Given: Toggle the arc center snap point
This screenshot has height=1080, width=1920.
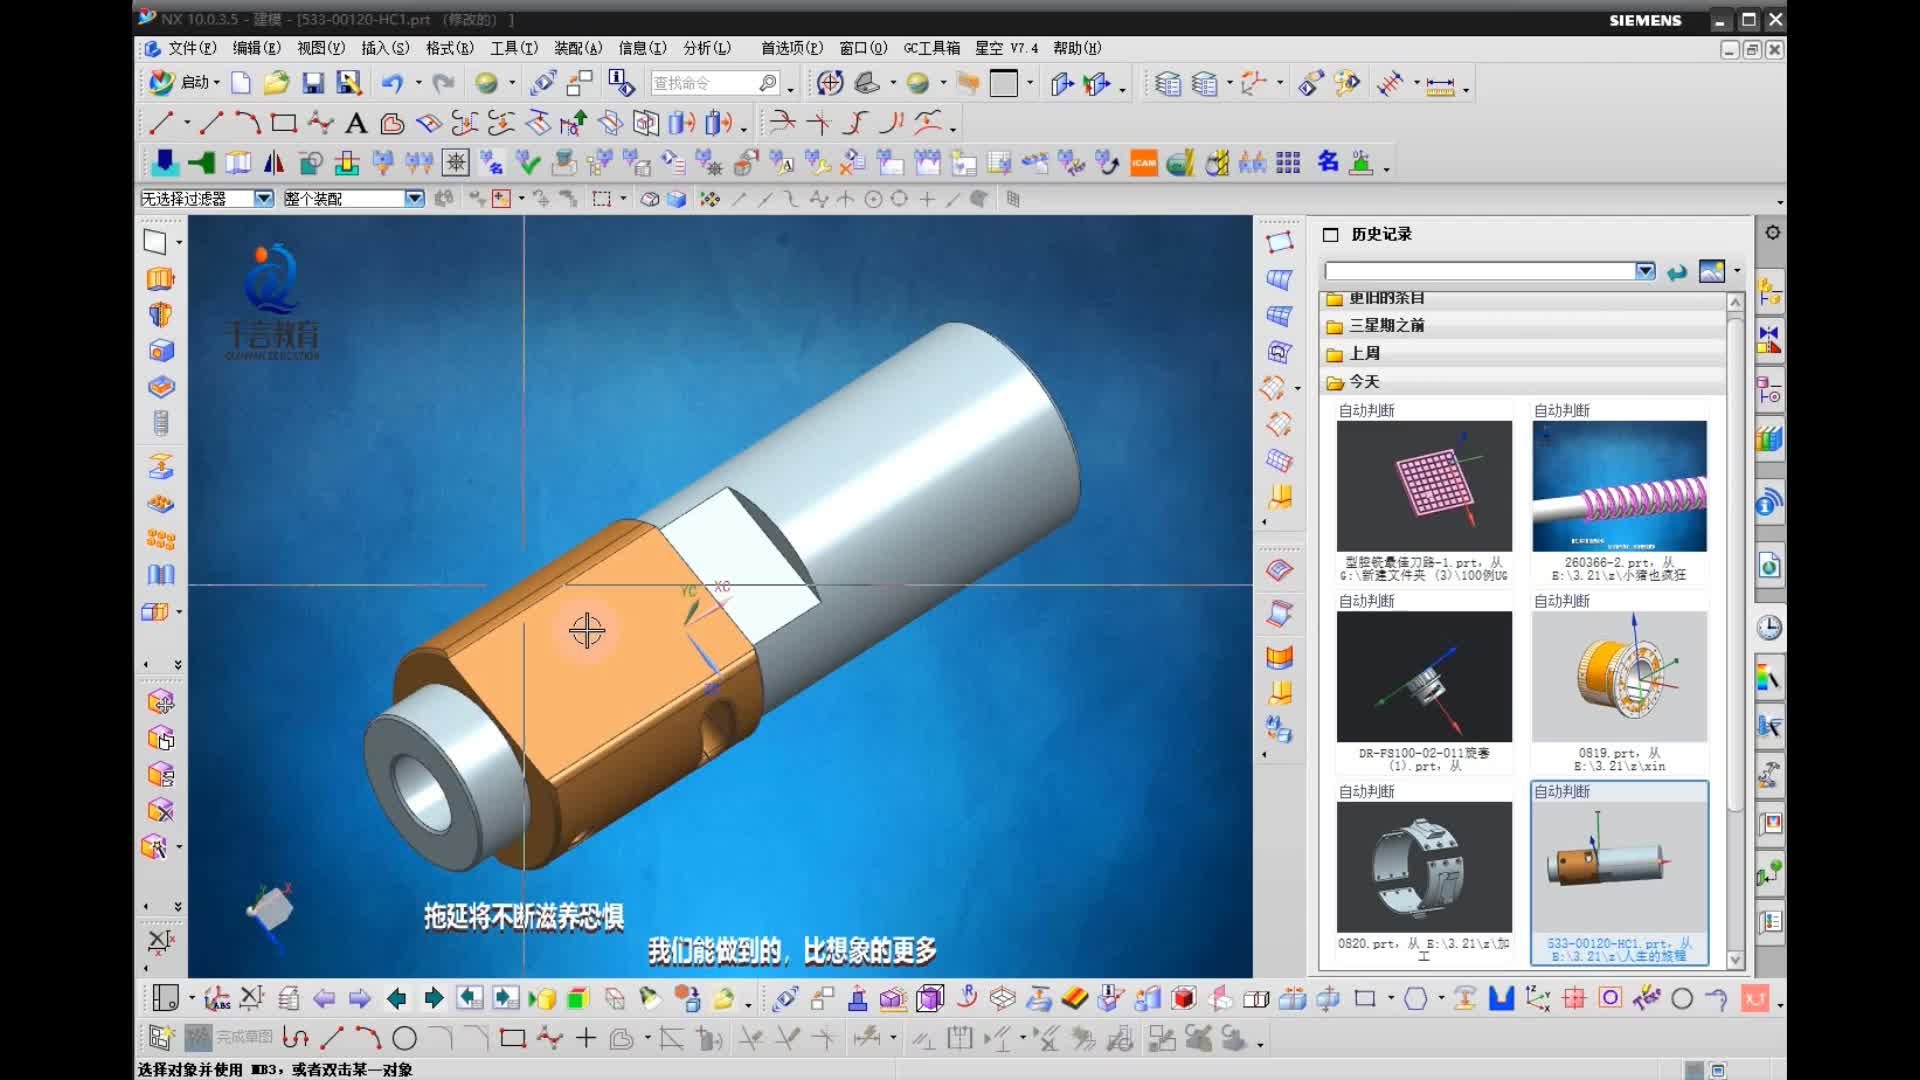Looking at the screenshot, I should click(x=873, y=199).
